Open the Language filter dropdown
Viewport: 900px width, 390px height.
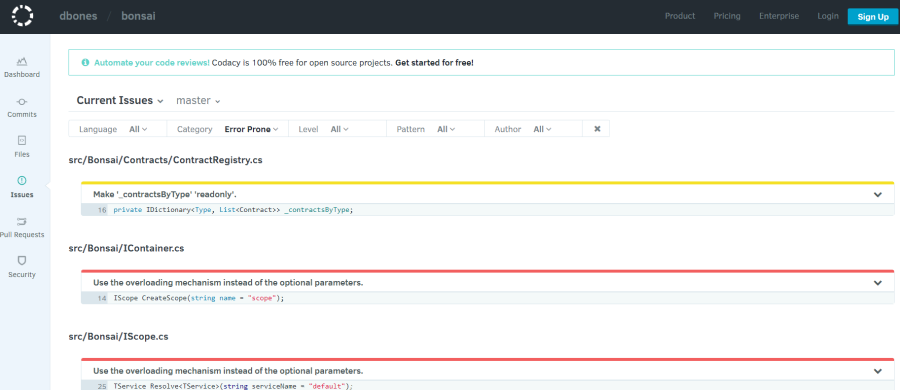point(138,129)
